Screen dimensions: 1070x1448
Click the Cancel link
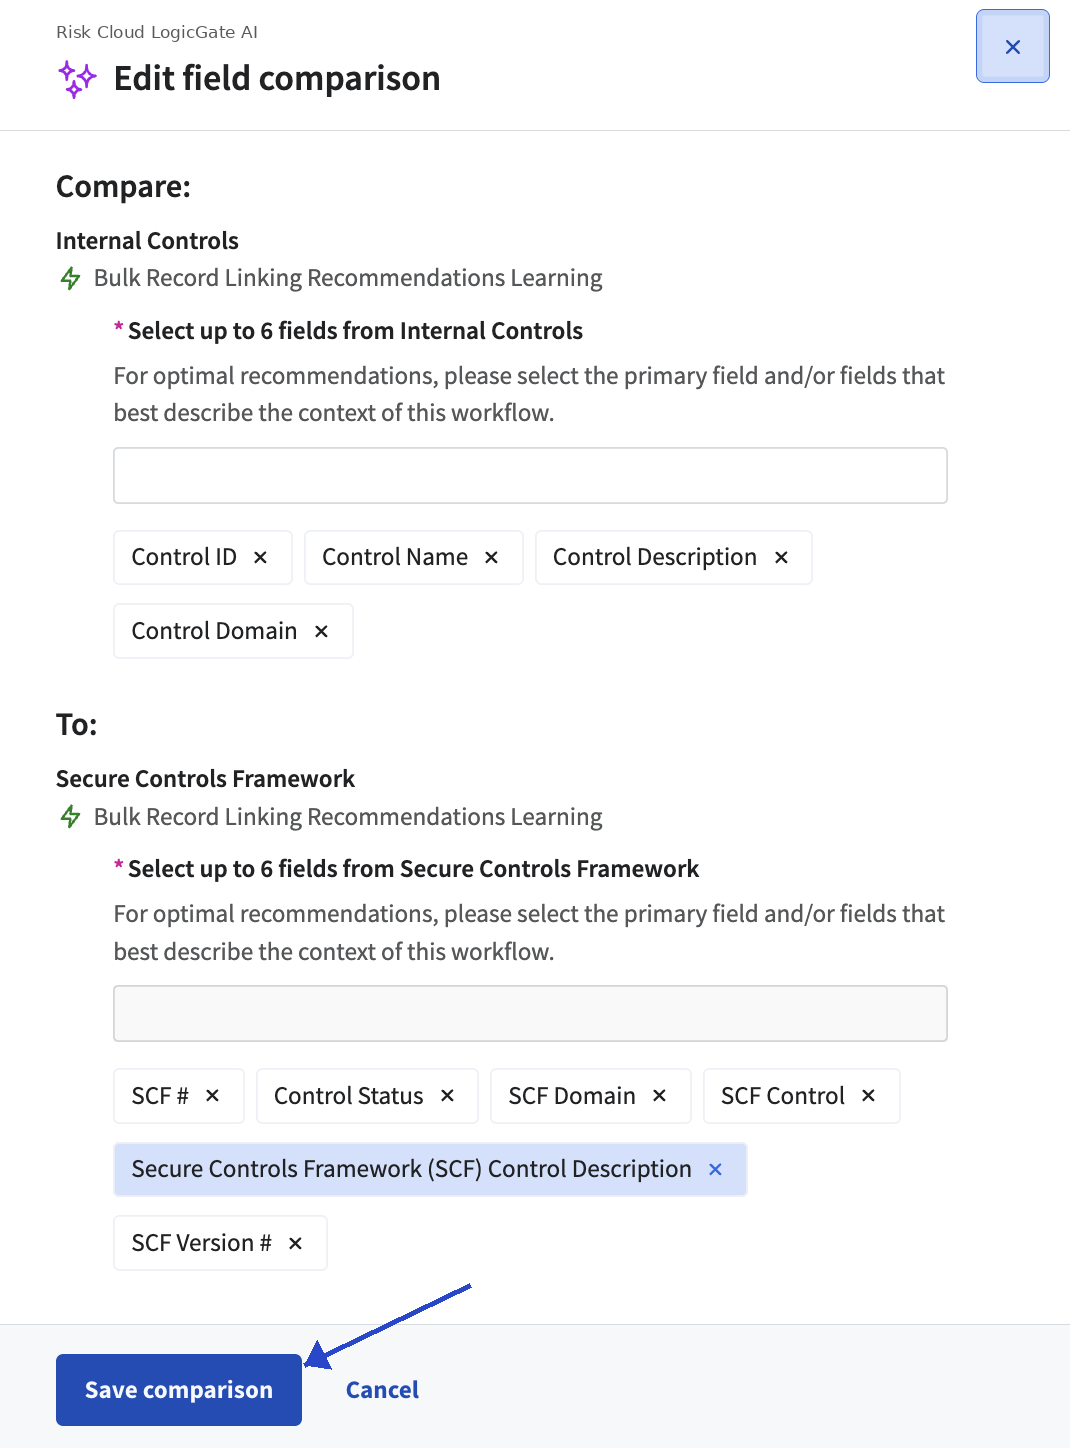point(382,1390)
